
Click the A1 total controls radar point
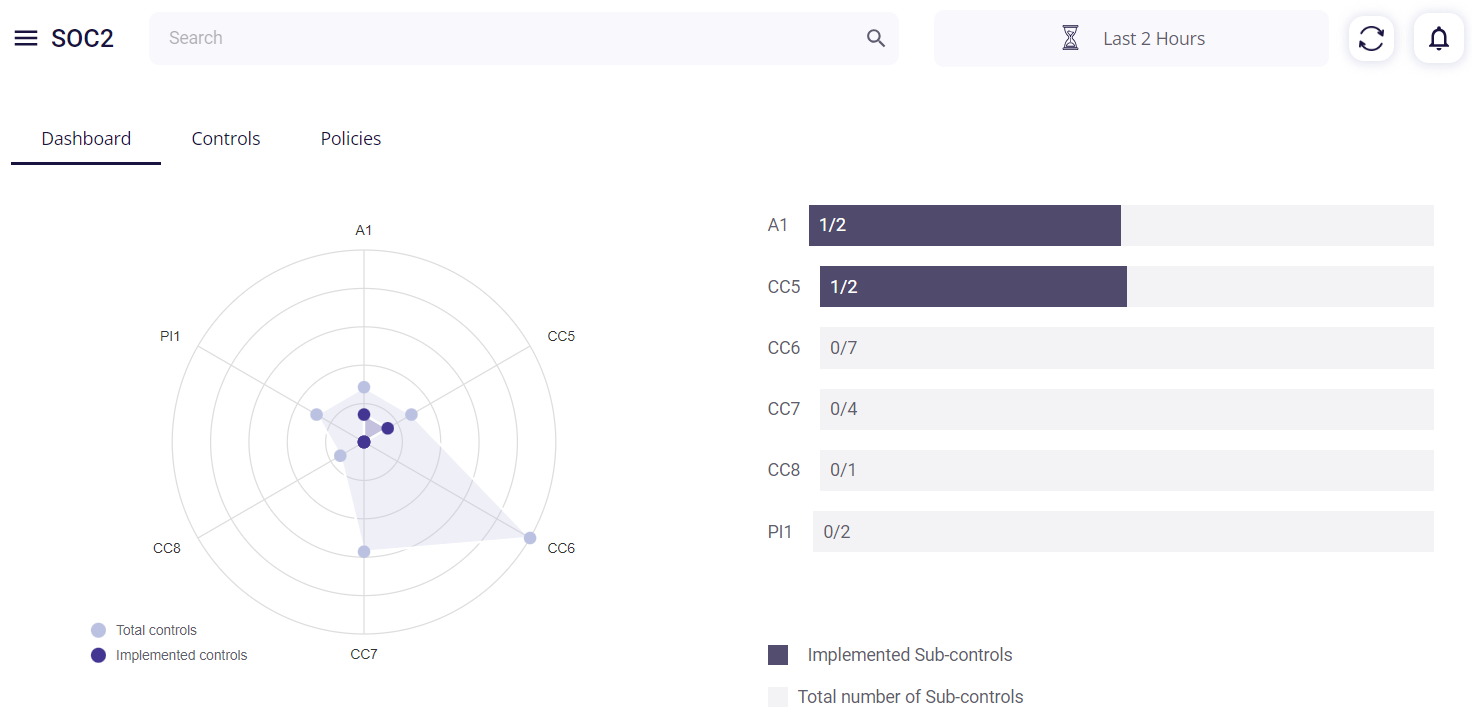364,387
